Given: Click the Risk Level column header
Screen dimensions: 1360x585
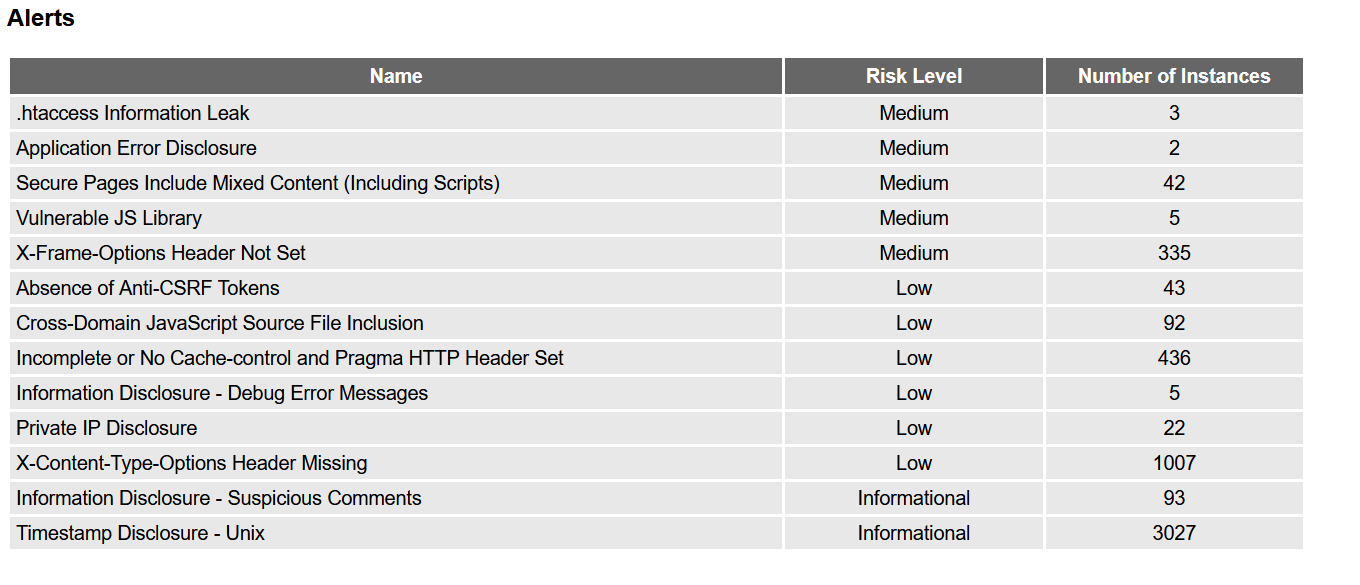Looking at the screenshot, I should pyautogui.click(x=913, y=76).
